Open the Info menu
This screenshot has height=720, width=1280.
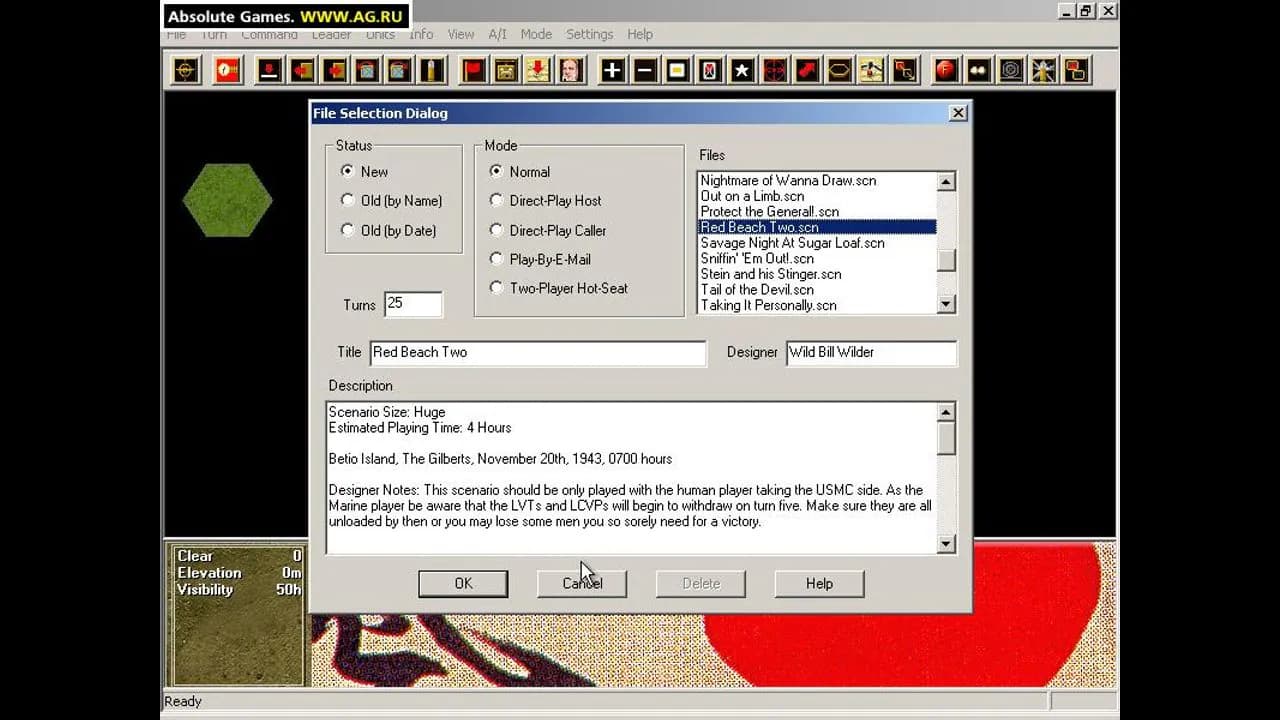point(421,34)
